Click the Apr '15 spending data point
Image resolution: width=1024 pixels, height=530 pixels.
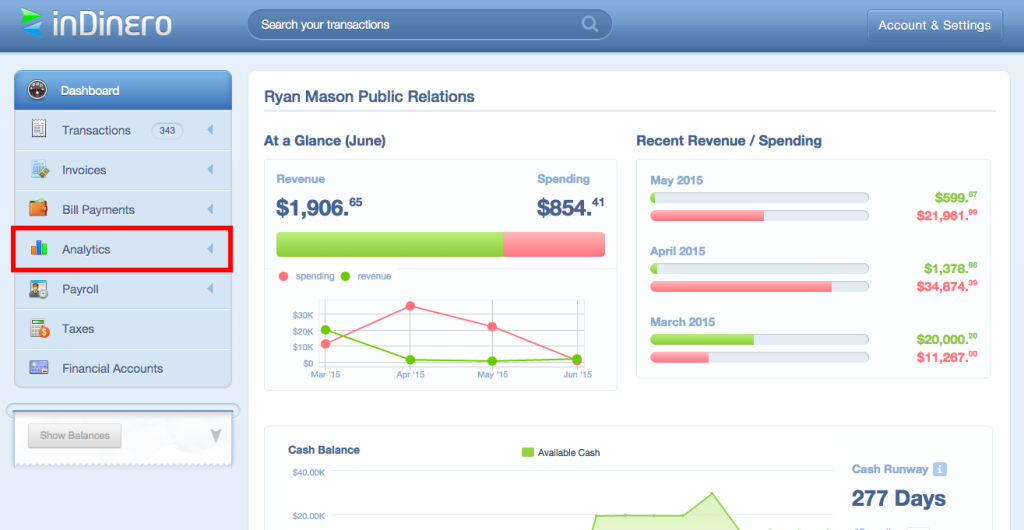click(410, 305)
